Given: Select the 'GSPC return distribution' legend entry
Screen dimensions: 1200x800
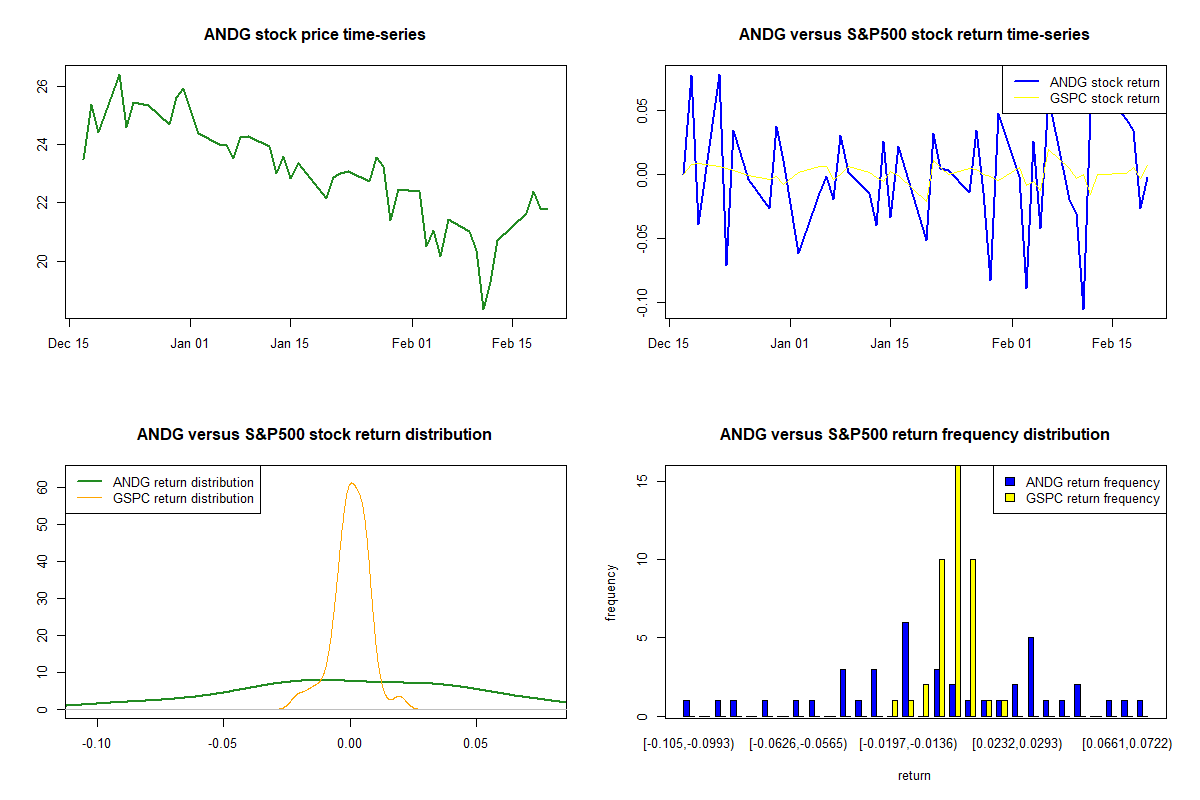Looking at the screenshot, I should coord(183,498).
